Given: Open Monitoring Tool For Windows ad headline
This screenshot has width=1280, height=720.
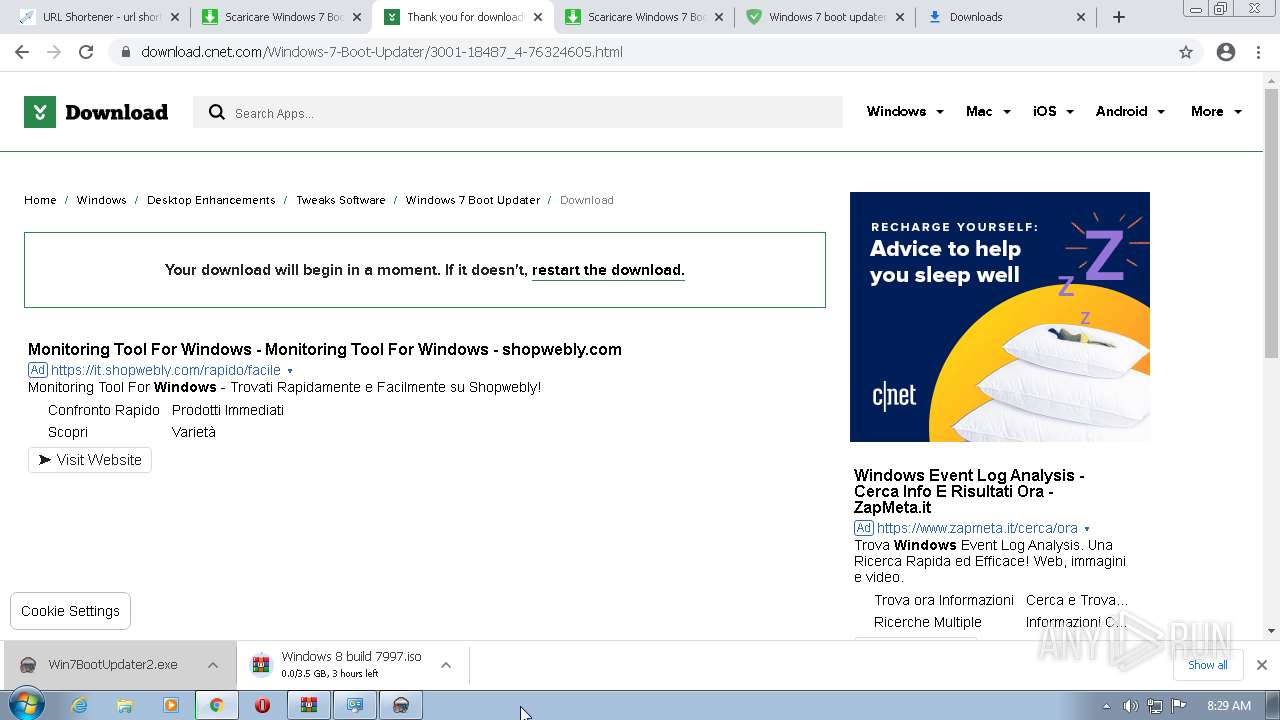Looking at the screenshot, I should coord(325,349).
